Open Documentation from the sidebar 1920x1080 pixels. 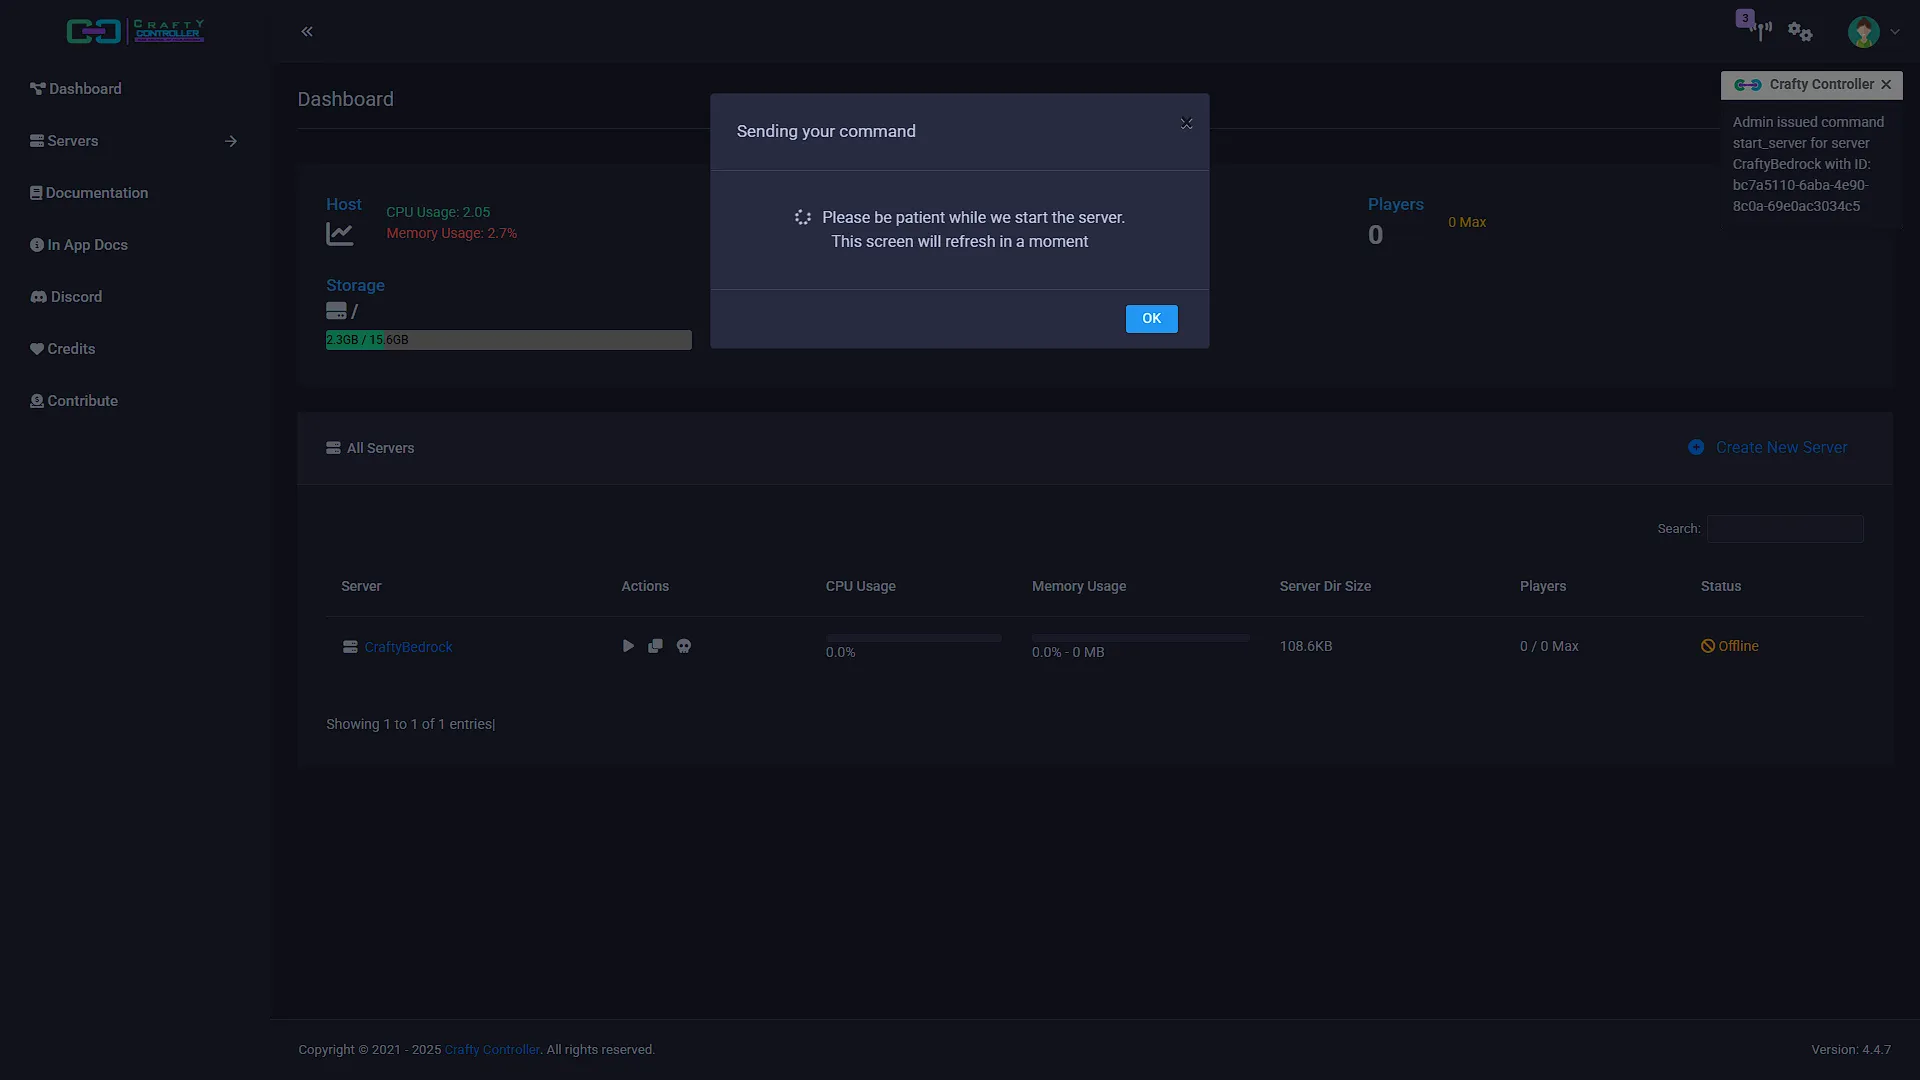[89, 193]
